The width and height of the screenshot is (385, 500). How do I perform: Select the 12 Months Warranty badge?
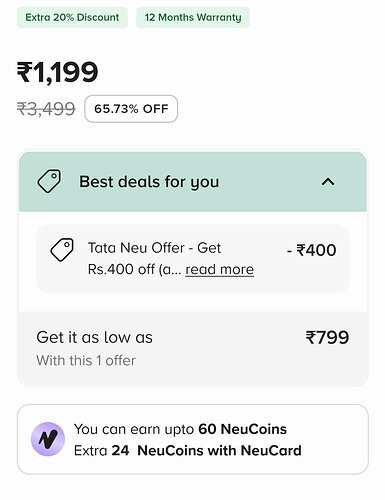tap(193, 17)
